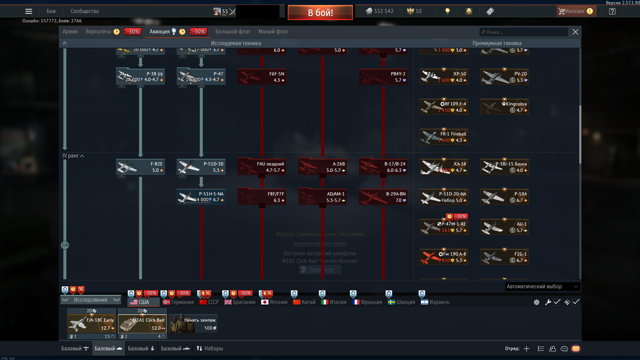Select the Япония nation tab
The image size is (640, 360).
click(274, 302)
